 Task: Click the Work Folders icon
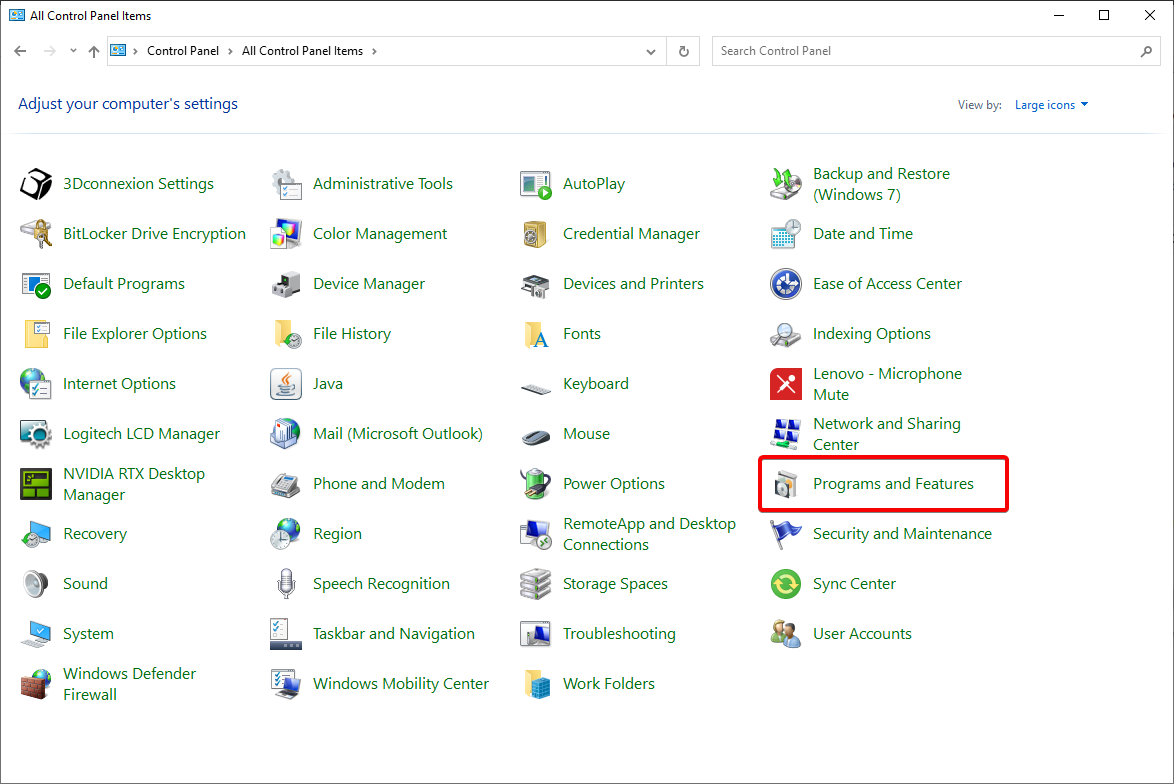(536, 684)
